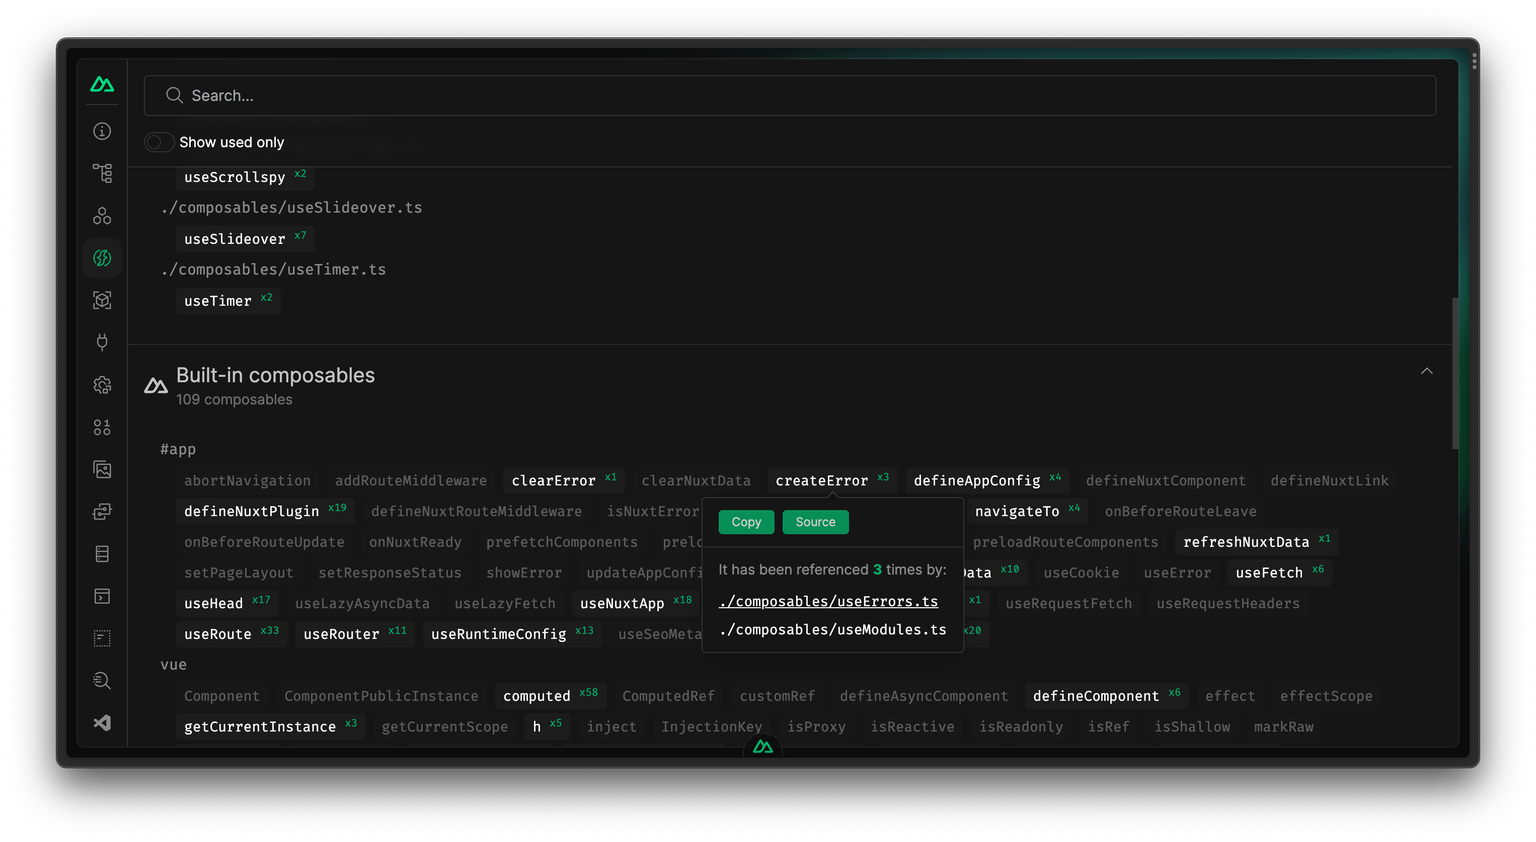1536x842 pixels.
Task: Copy createError using the Copy button
Action: click(x=745, y=522)
